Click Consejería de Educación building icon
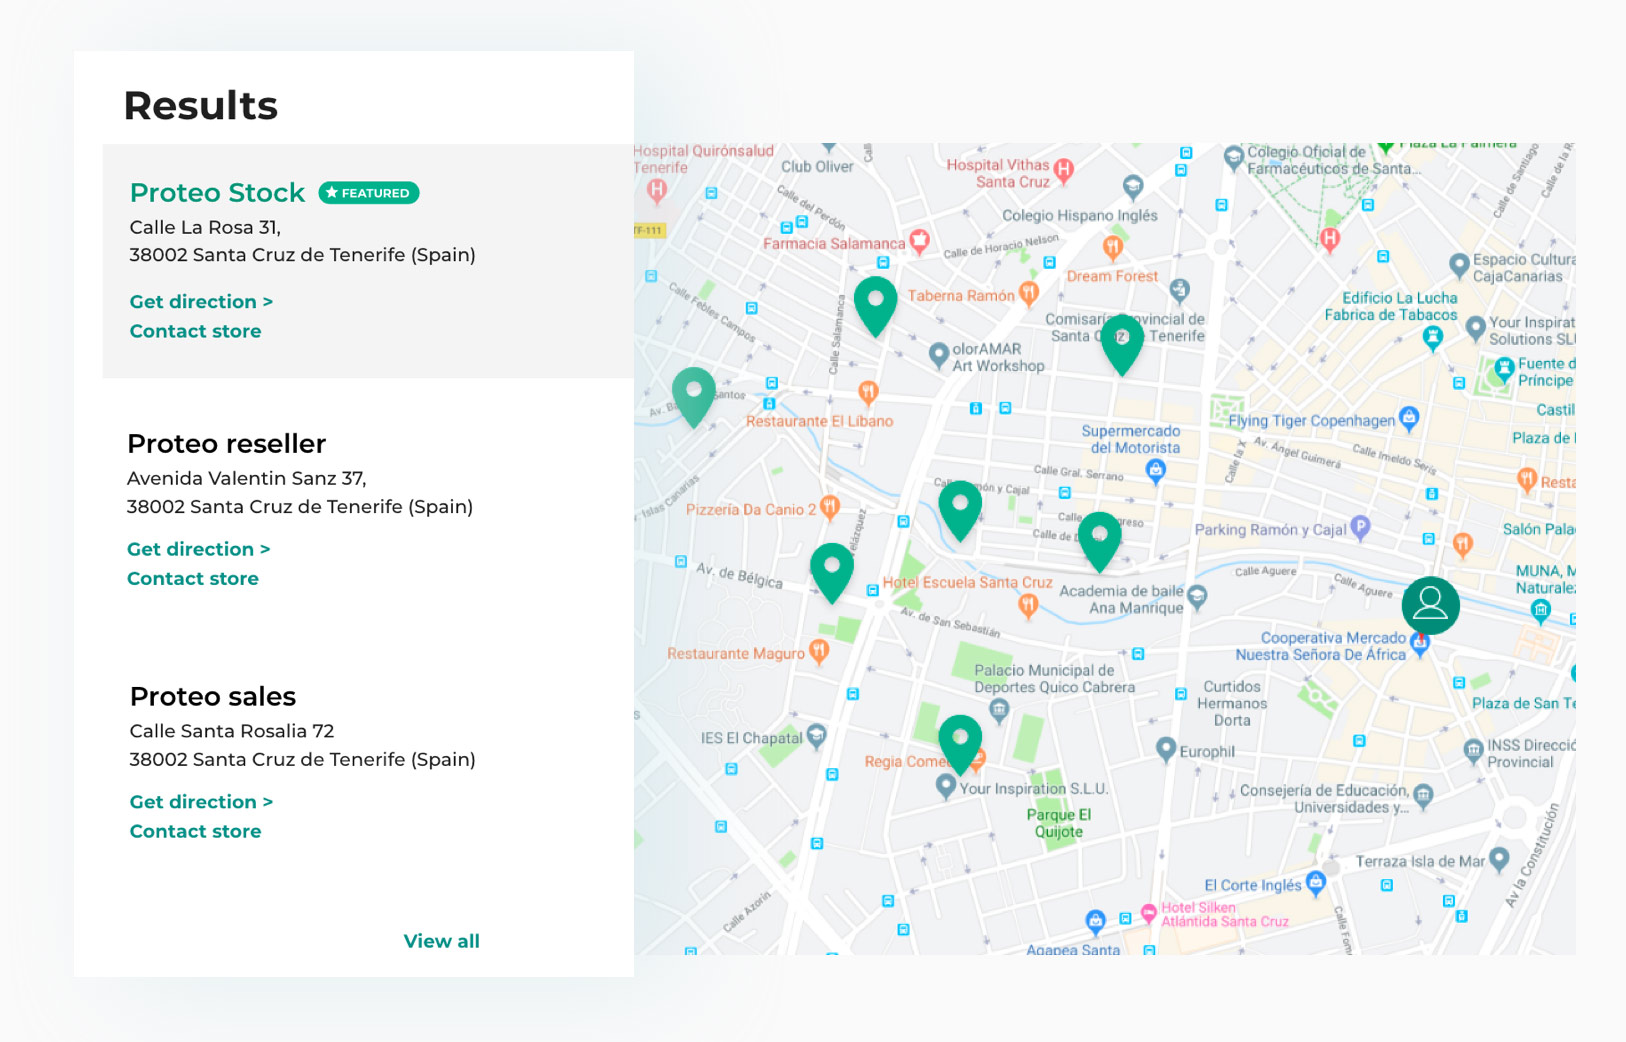The height and width of the screenshot is (1042, 1626). coord(1423,796)
